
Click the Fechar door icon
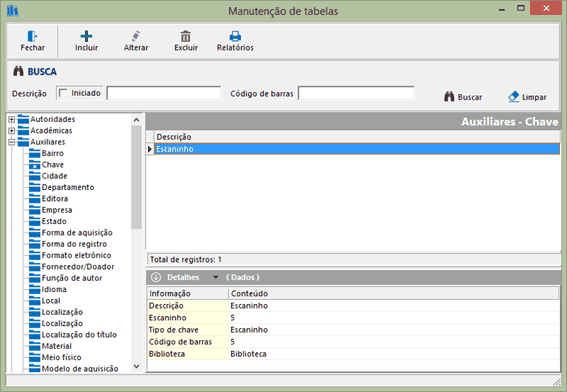click(x=32, y=36)
